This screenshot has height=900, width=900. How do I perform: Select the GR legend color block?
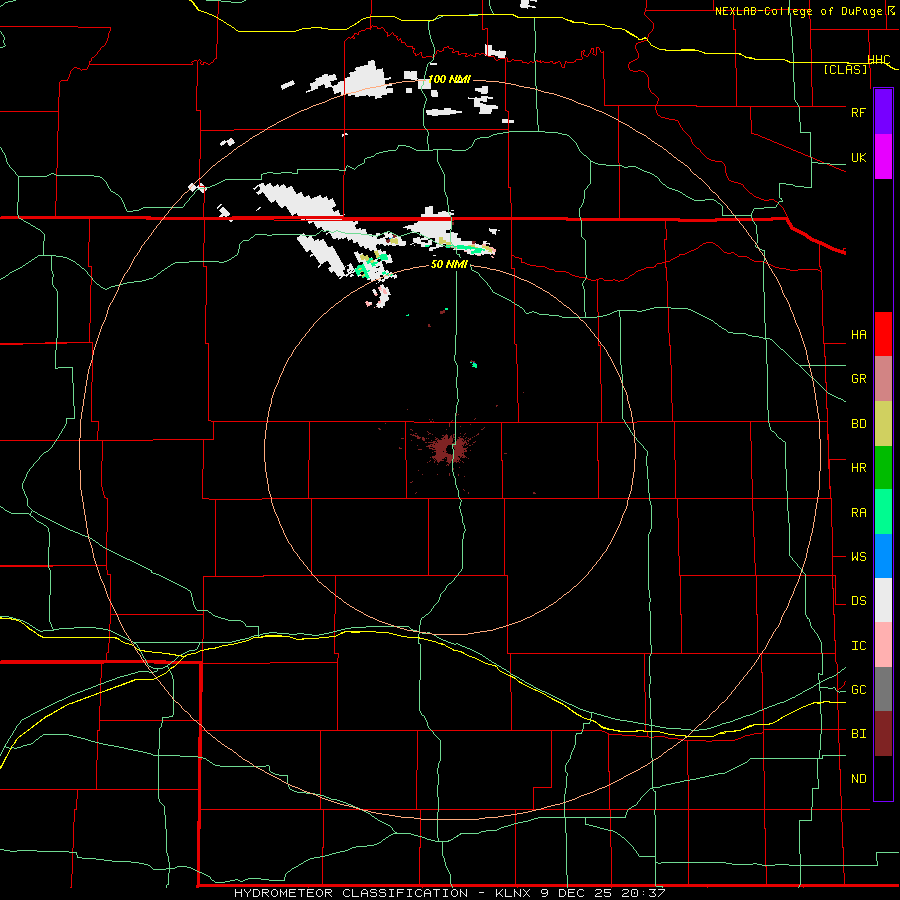(x=883, y=379)
